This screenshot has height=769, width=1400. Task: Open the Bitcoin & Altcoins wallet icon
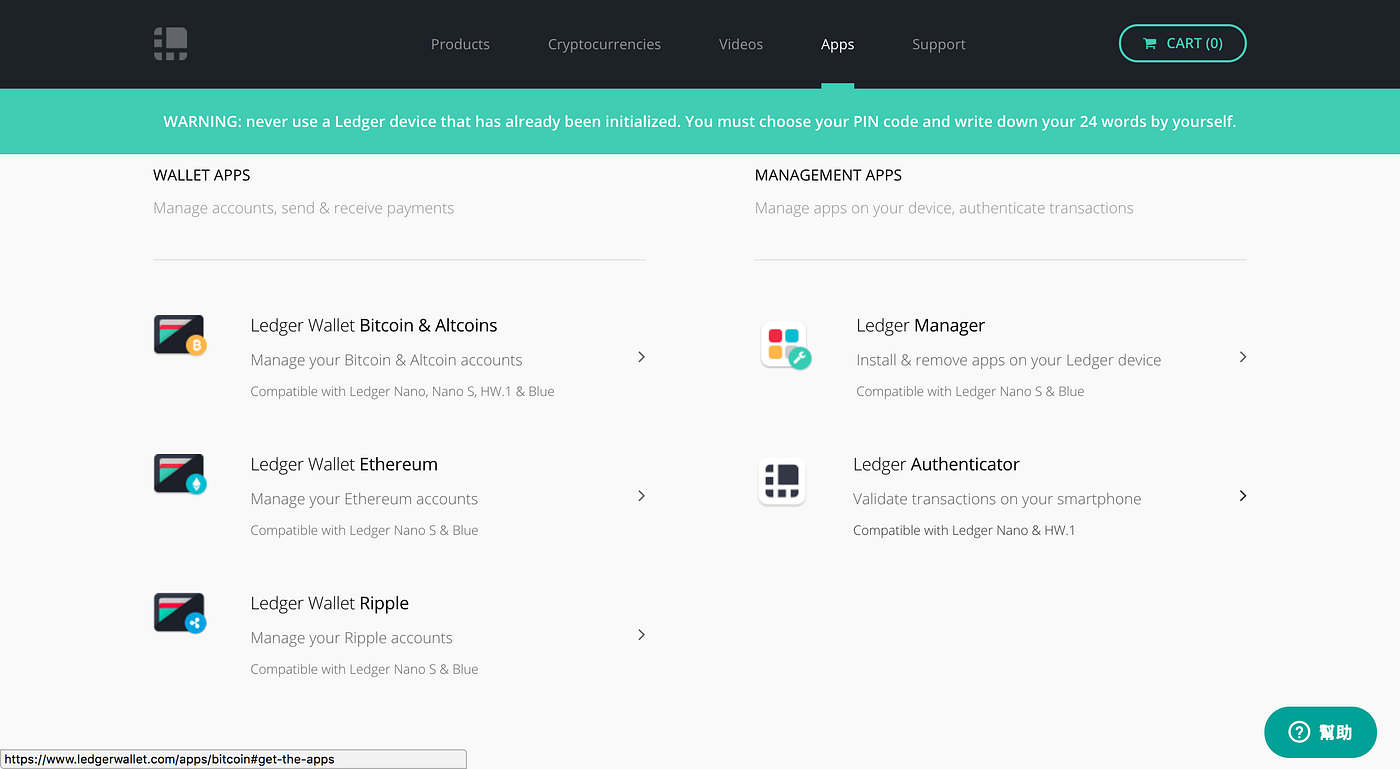180,336
